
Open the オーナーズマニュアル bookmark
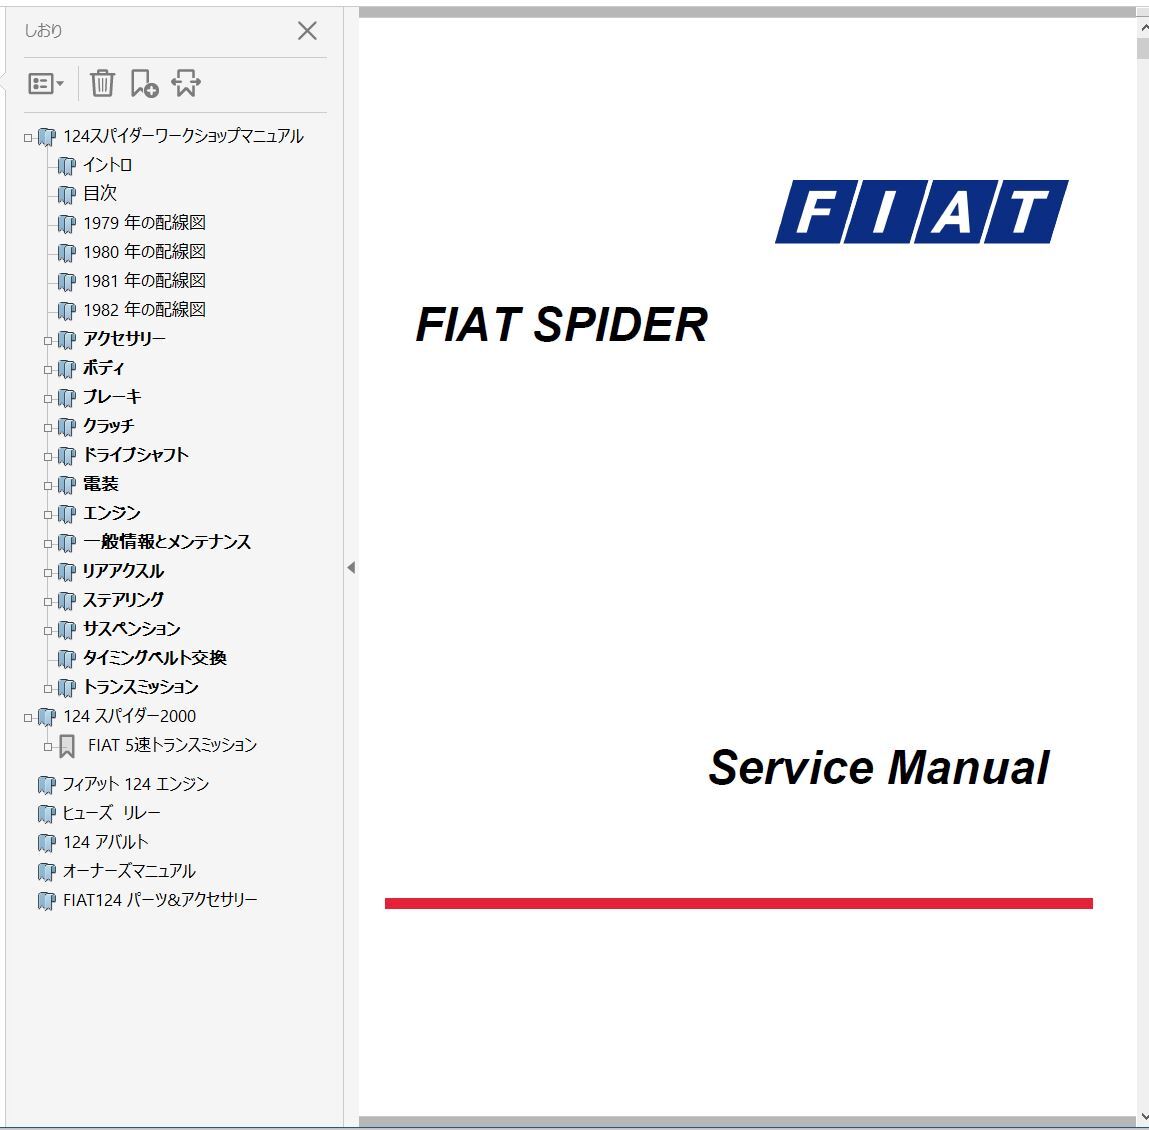(129, 871)
